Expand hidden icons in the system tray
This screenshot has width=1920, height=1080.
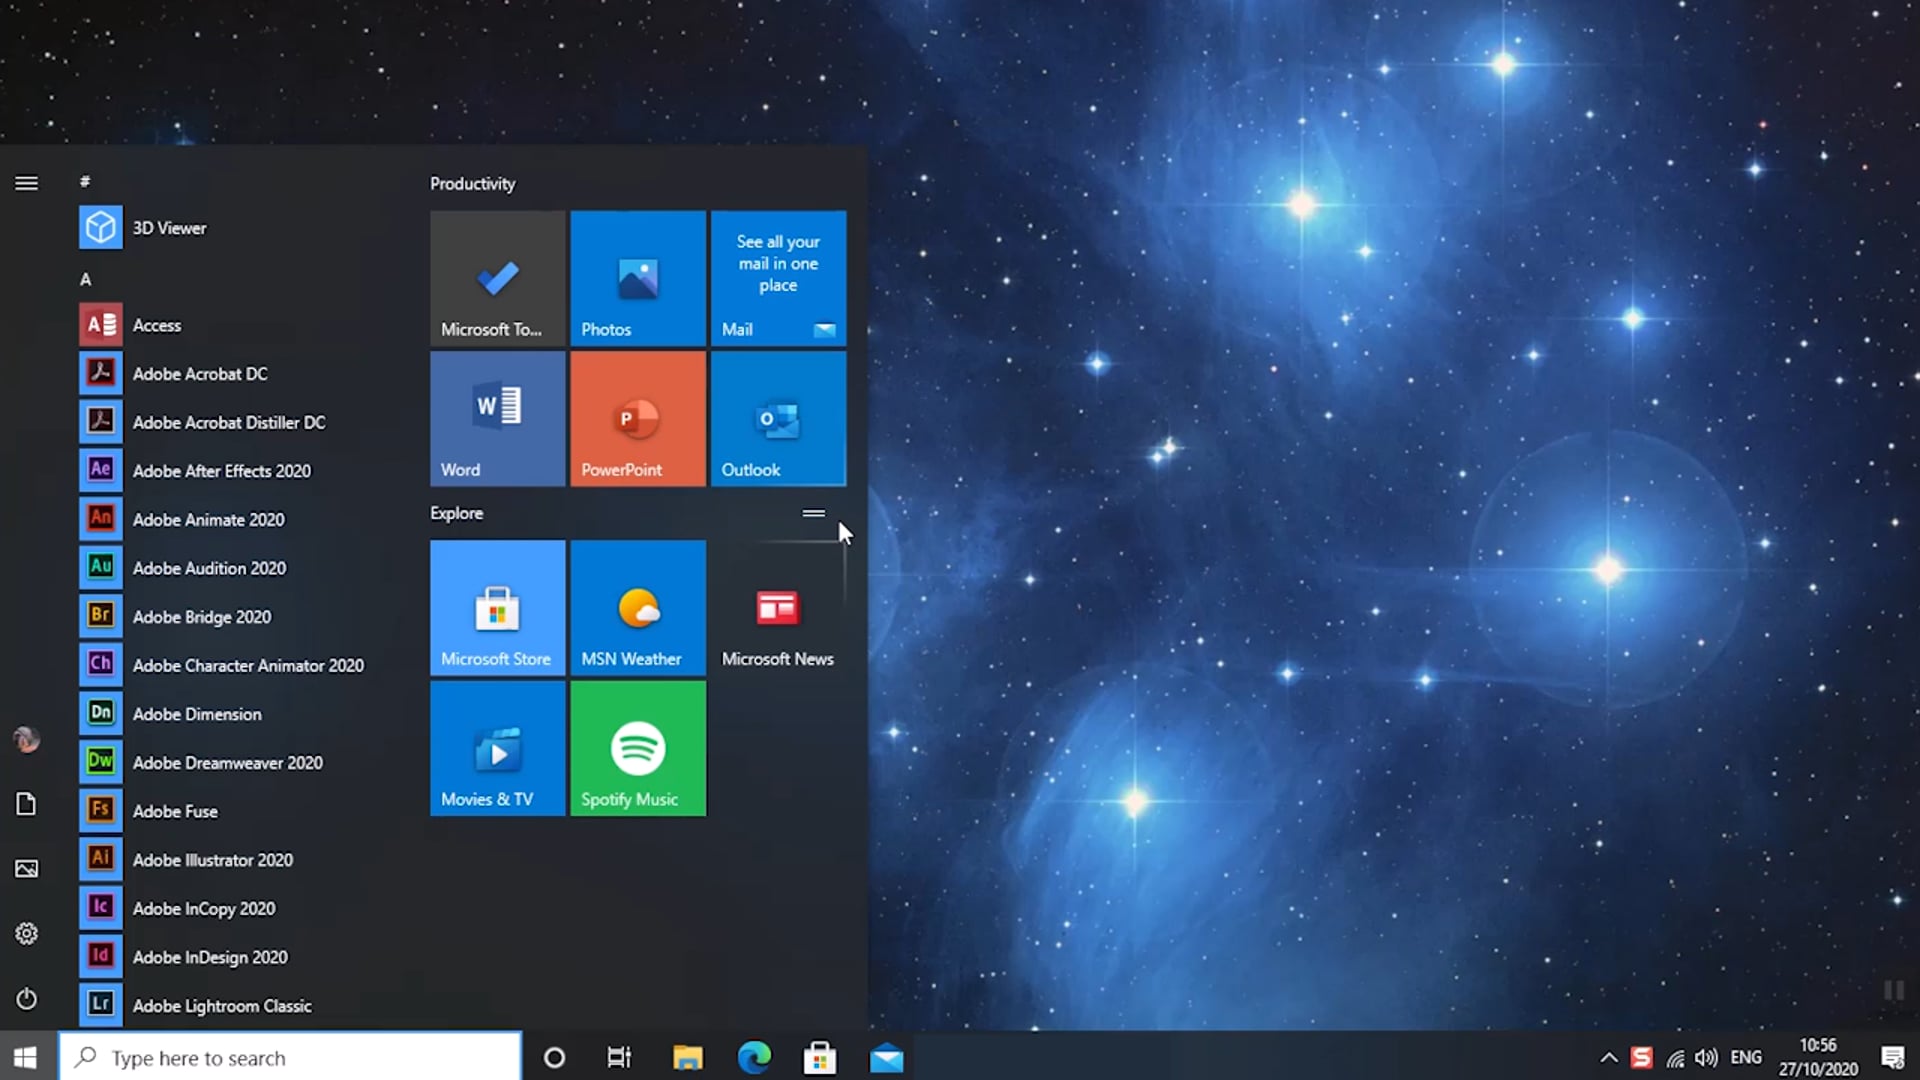[1608, 1057]
